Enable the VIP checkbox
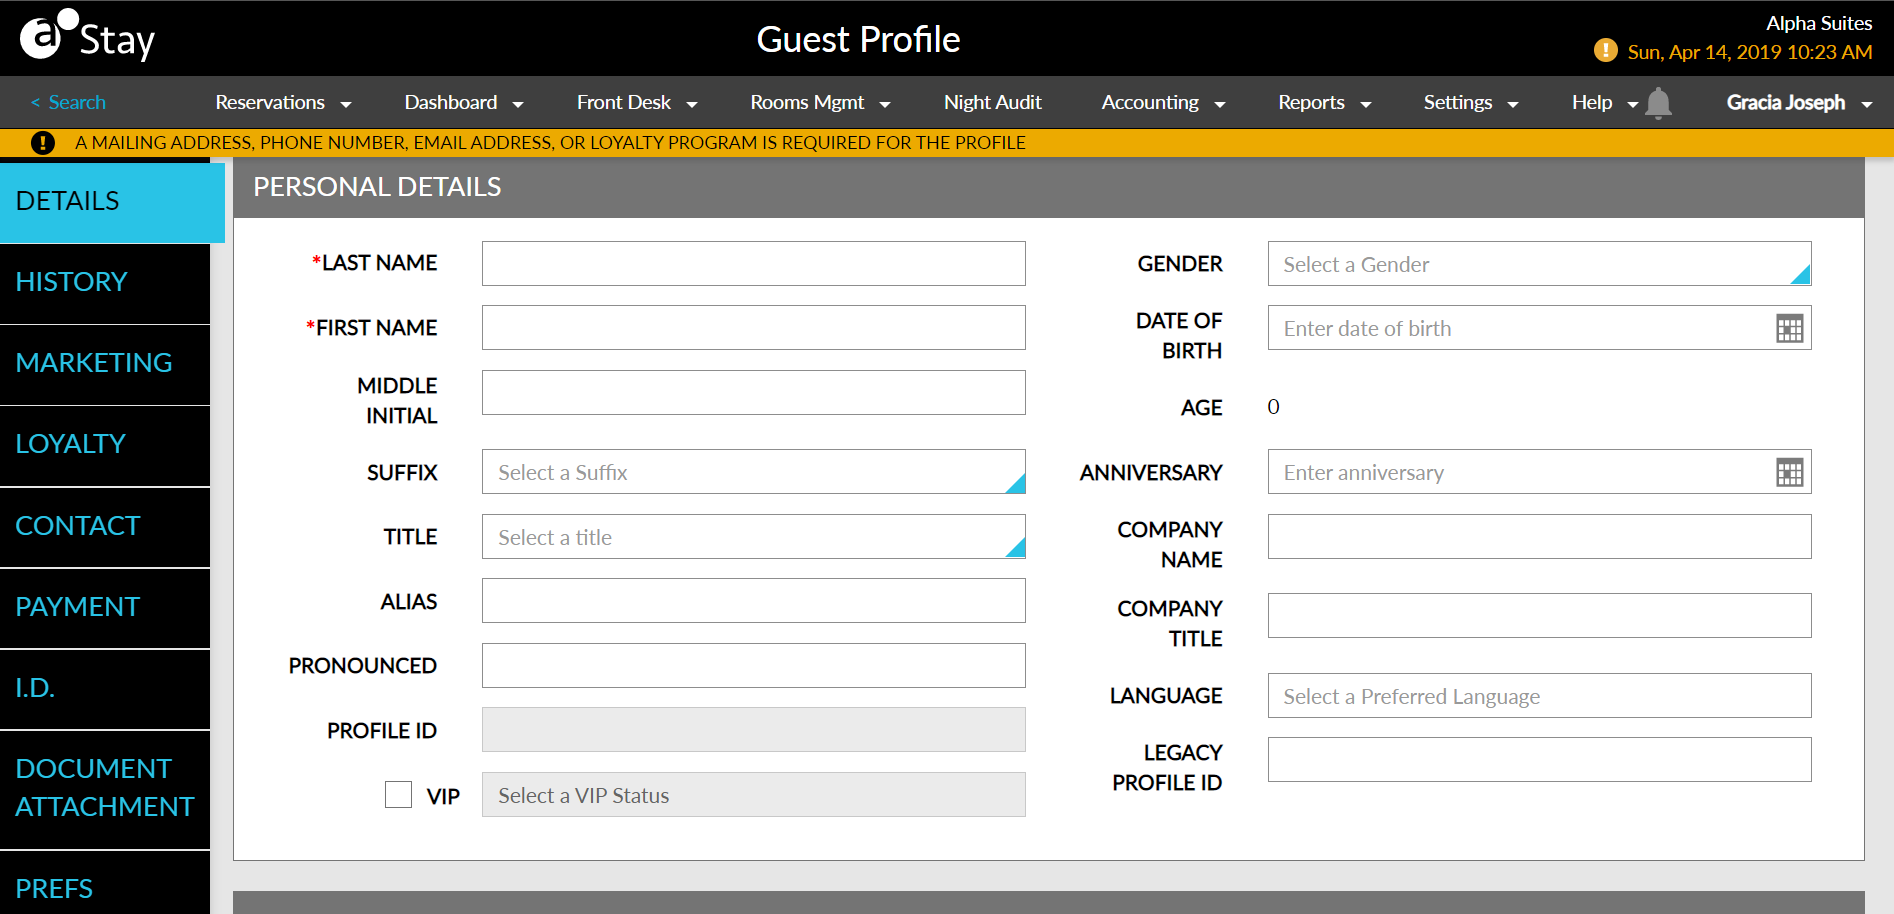Image resolution: width=1894 pixels, height=914 pixels. click(x=398, y=794)
